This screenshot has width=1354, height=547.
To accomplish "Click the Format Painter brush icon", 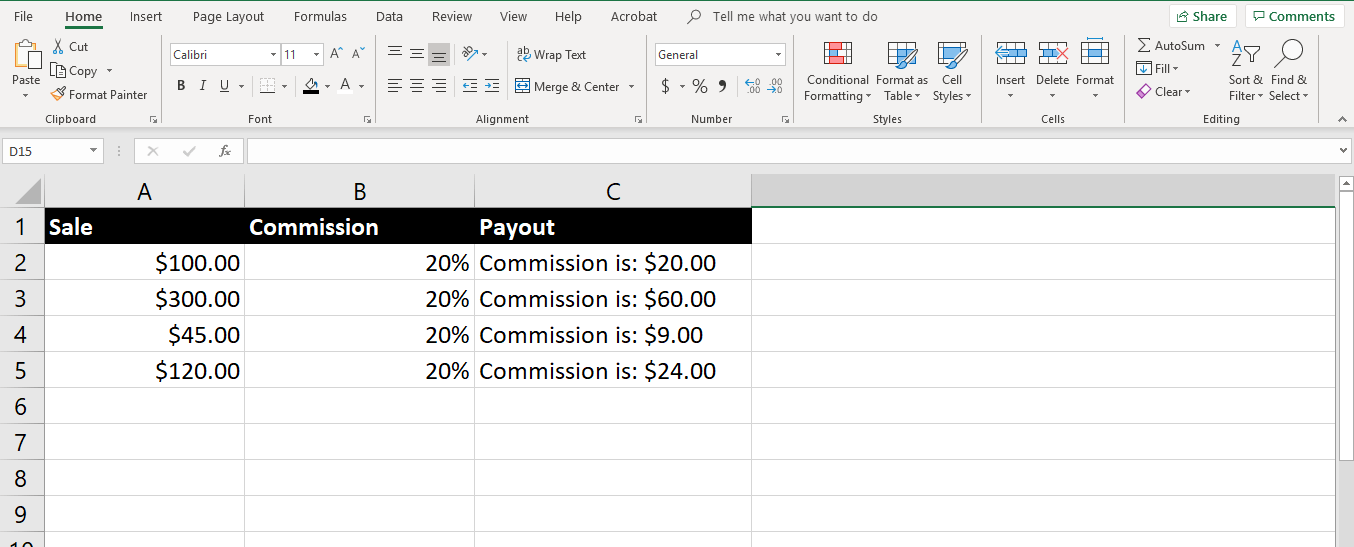I will pos(59,95).
